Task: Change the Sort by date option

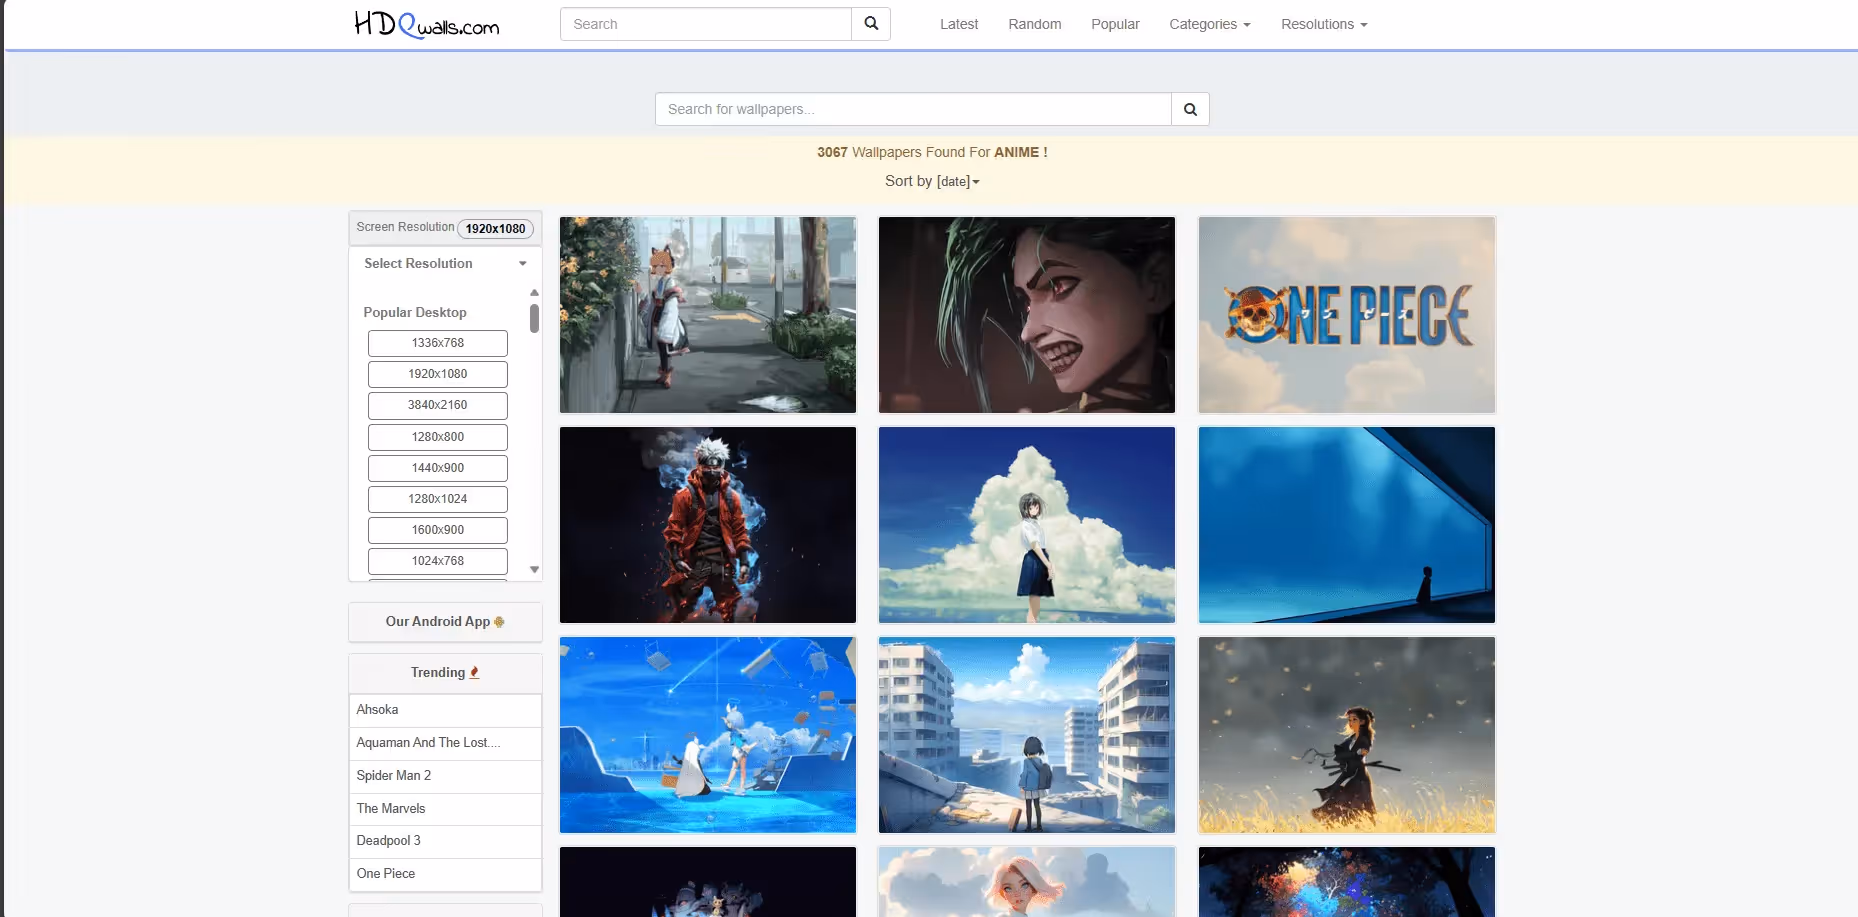Action: point(957,182)
